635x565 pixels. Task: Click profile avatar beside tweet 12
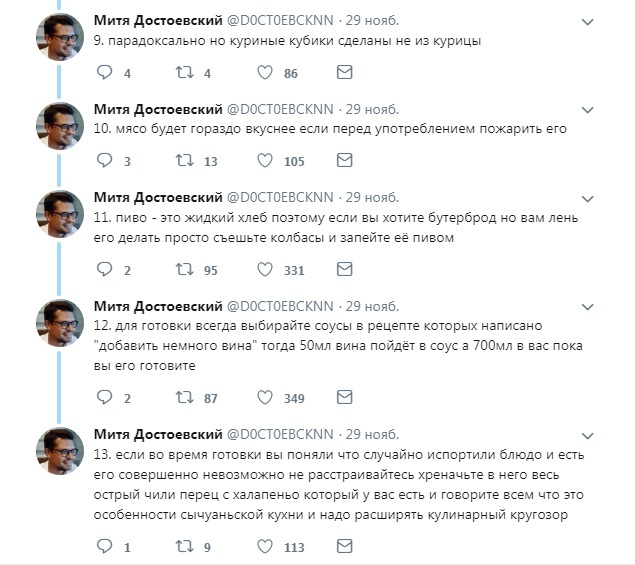[59, 324]
